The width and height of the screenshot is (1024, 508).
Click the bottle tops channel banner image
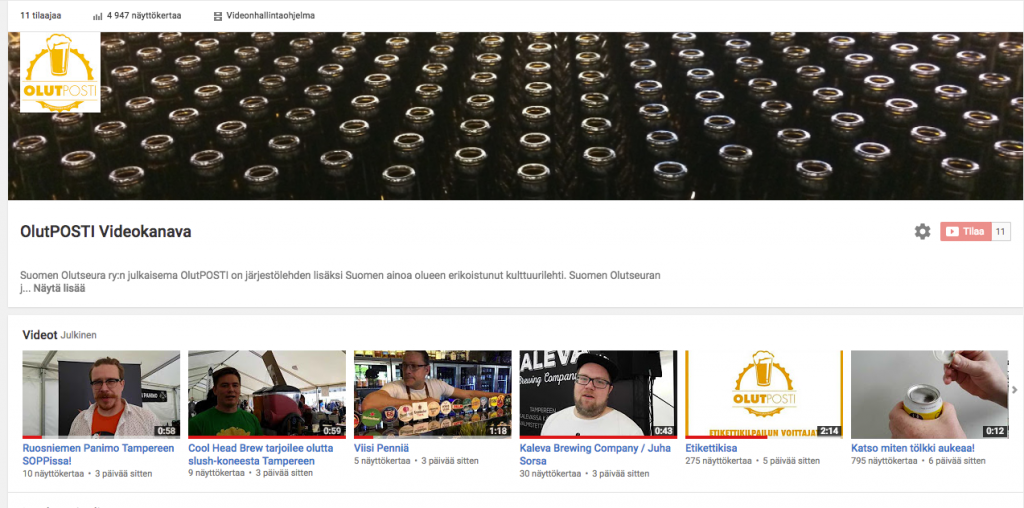(516, 116)
